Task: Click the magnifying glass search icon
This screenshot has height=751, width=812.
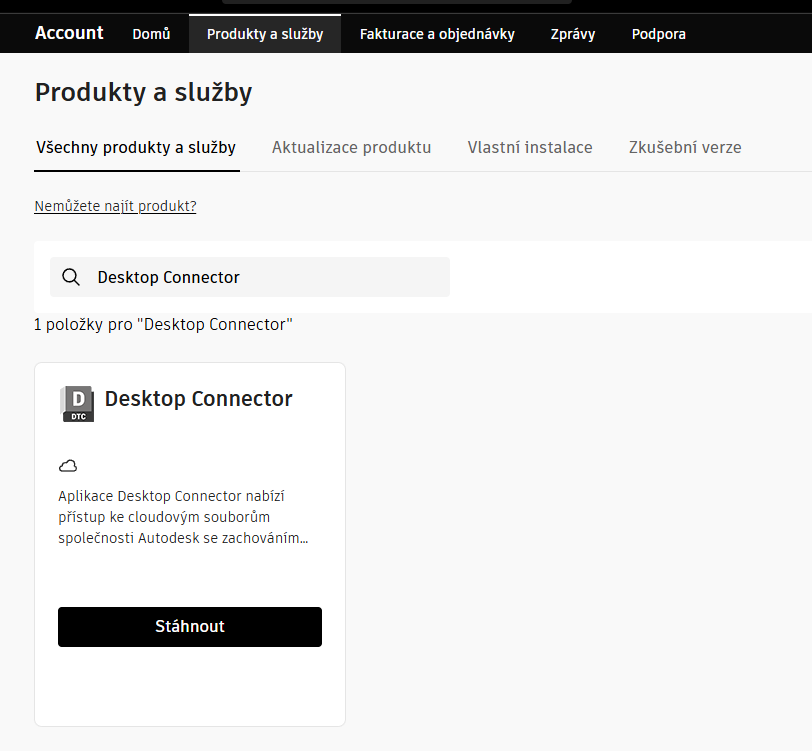Action: (71, 277)
